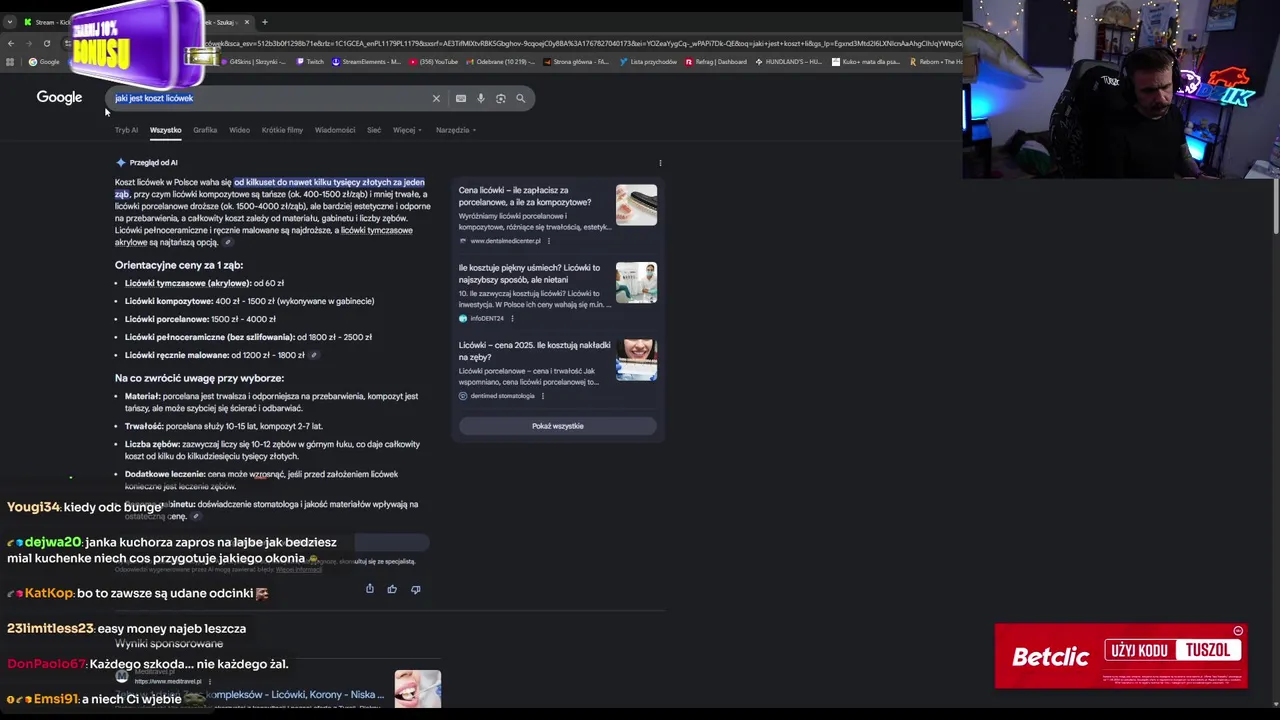Click the Pokaż wszystkie button

click(x=558, y=426)
